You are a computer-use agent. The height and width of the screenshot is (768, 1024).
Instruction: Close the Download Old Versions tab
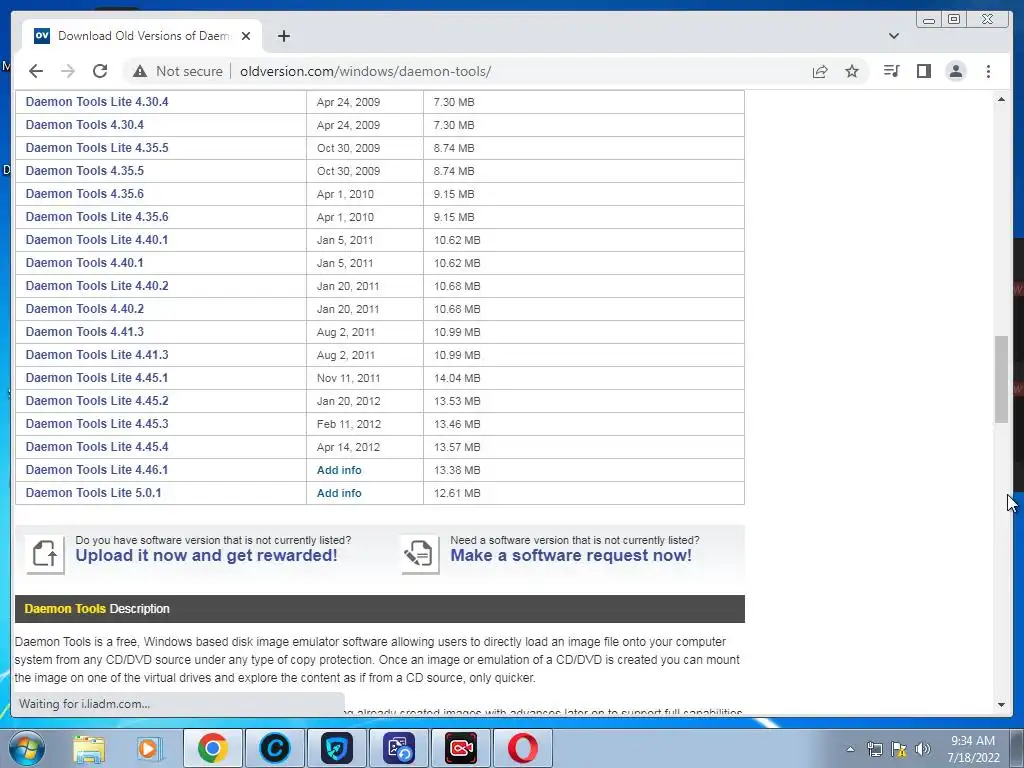pos(246,36)
